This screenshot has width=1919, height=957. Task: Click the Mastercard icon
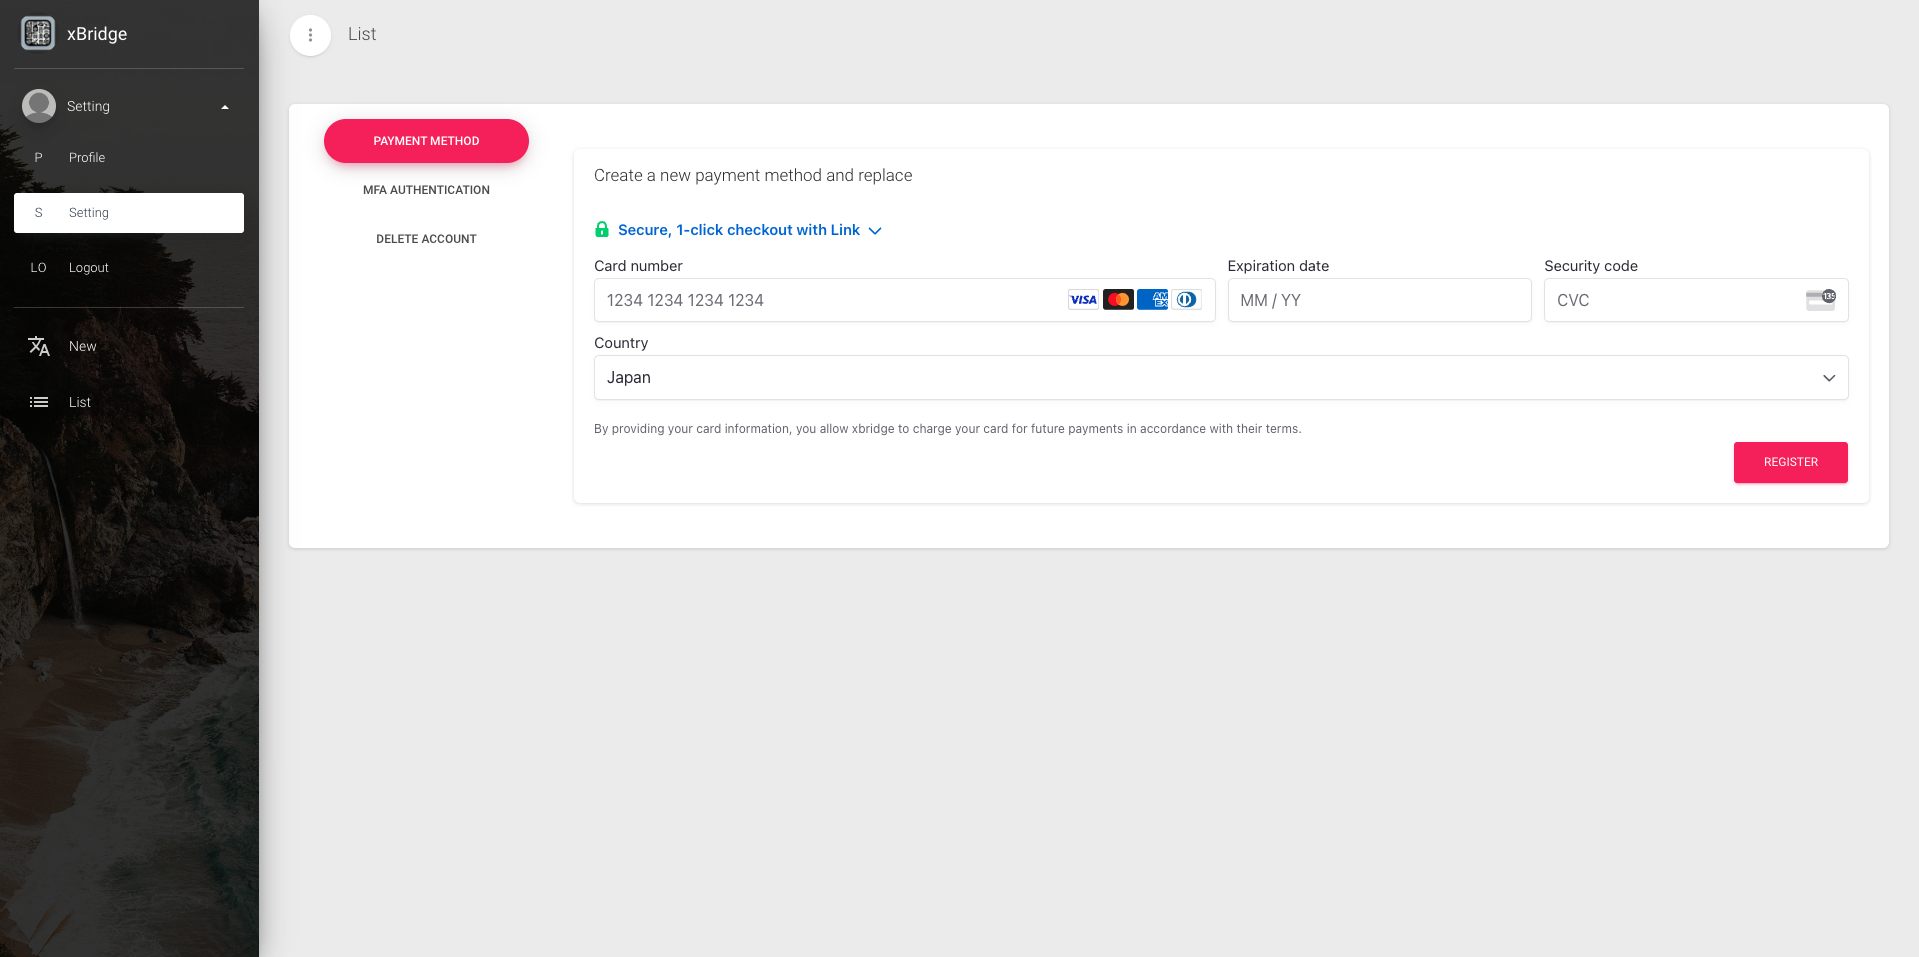[x=1118, y=300]
